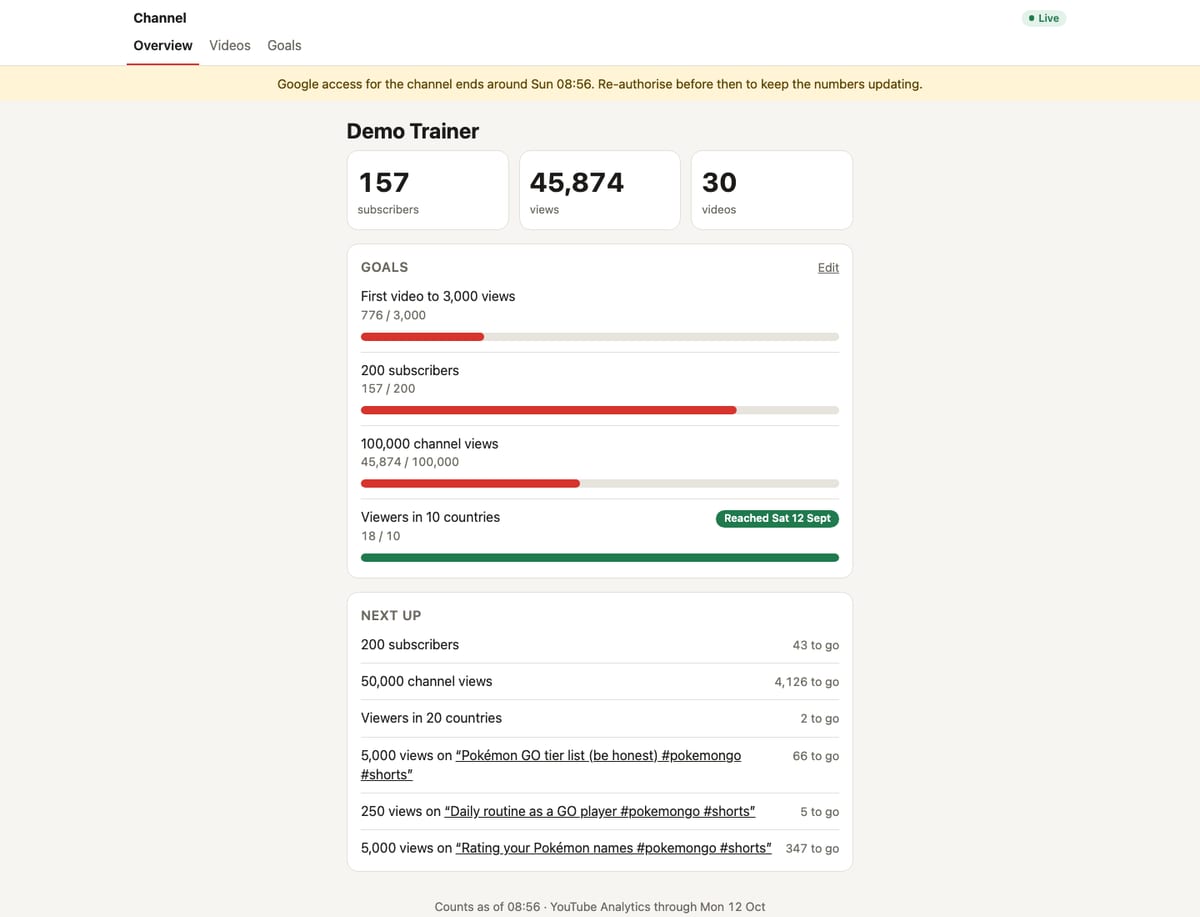Click the 45,874 / 100,000 progress value
The image size is (1200, 917).
[x=410, y=462]
